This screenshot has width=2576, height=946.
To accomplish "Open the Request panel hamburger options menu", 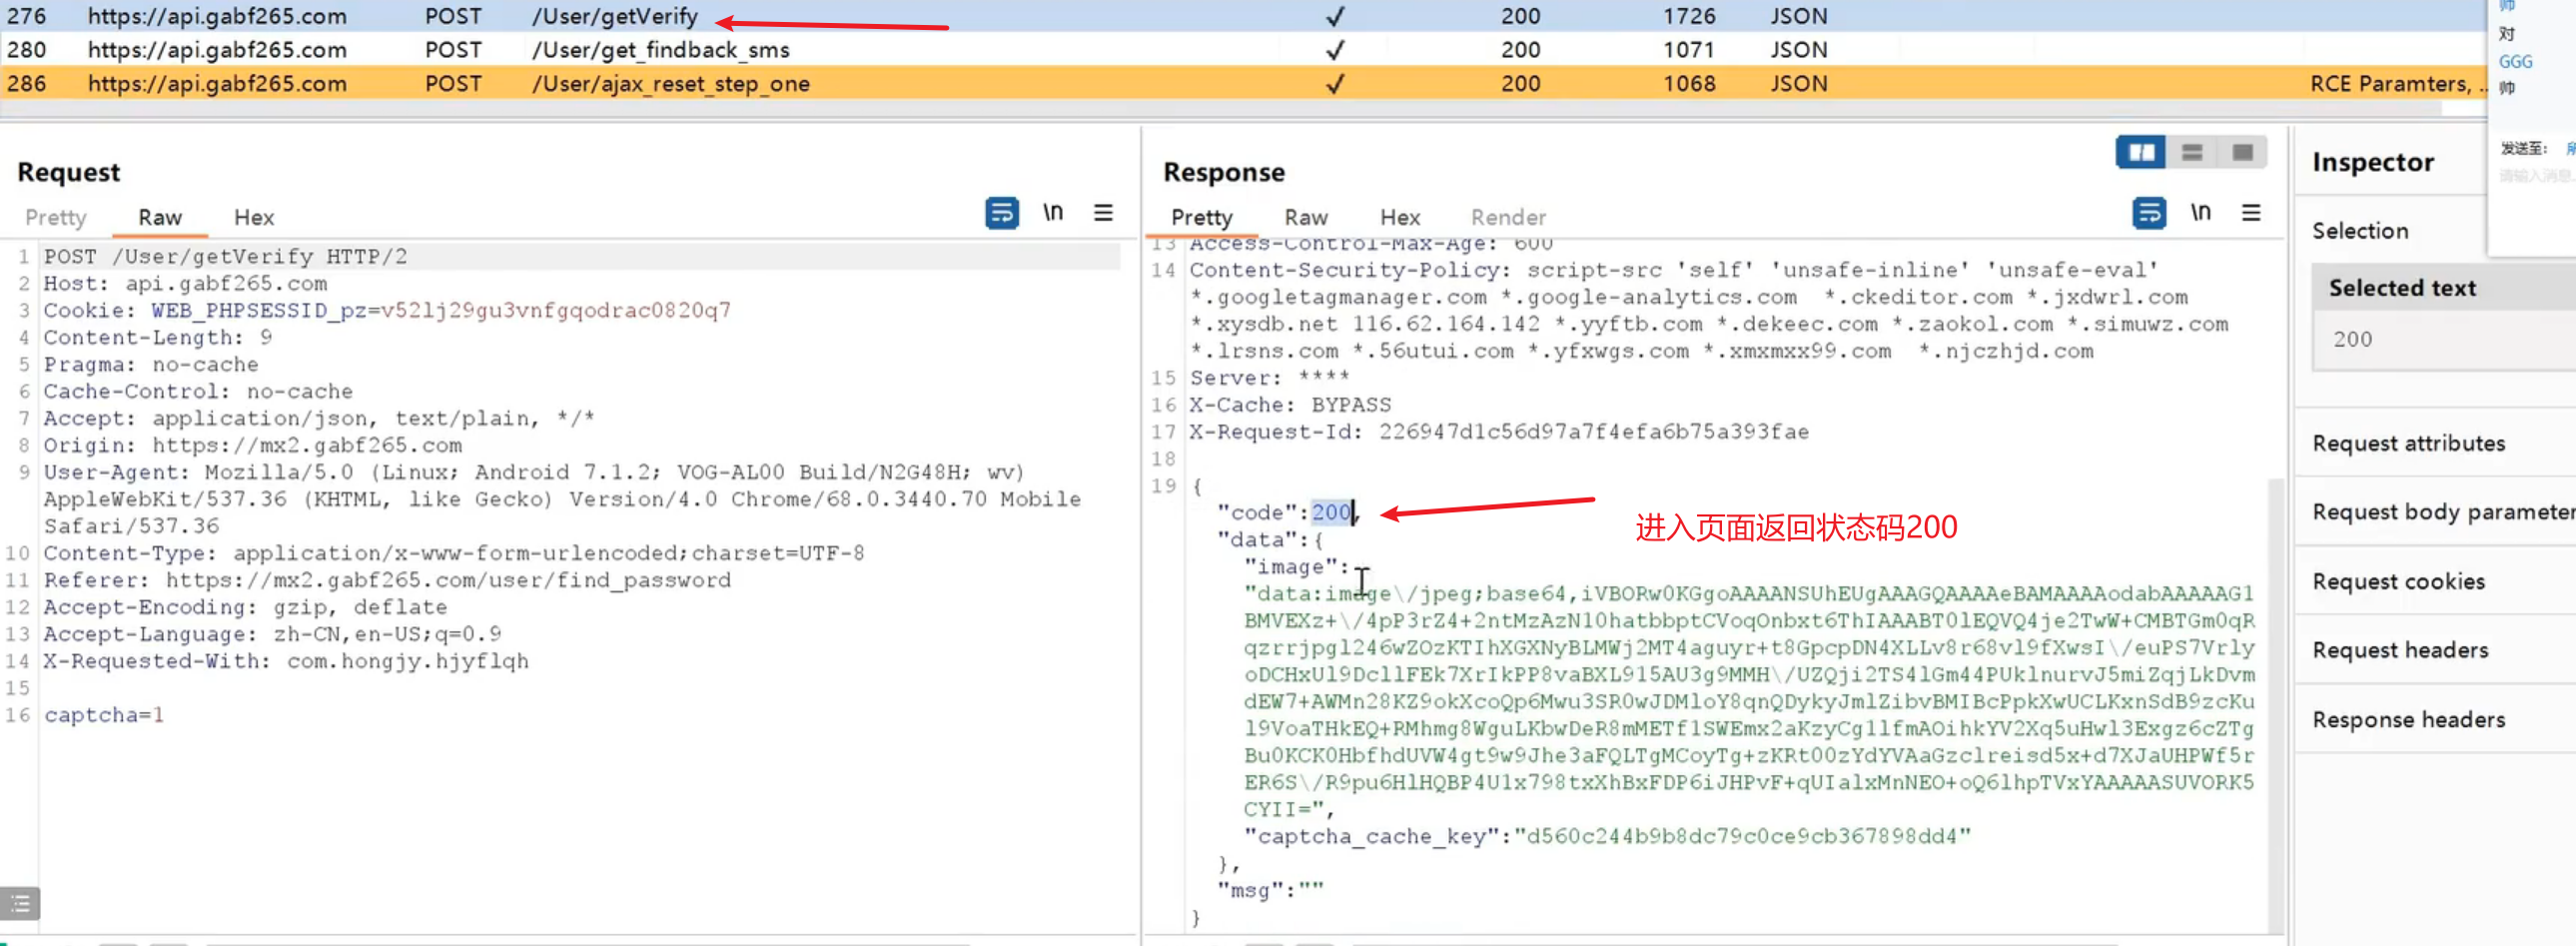I will (1103, 213).
